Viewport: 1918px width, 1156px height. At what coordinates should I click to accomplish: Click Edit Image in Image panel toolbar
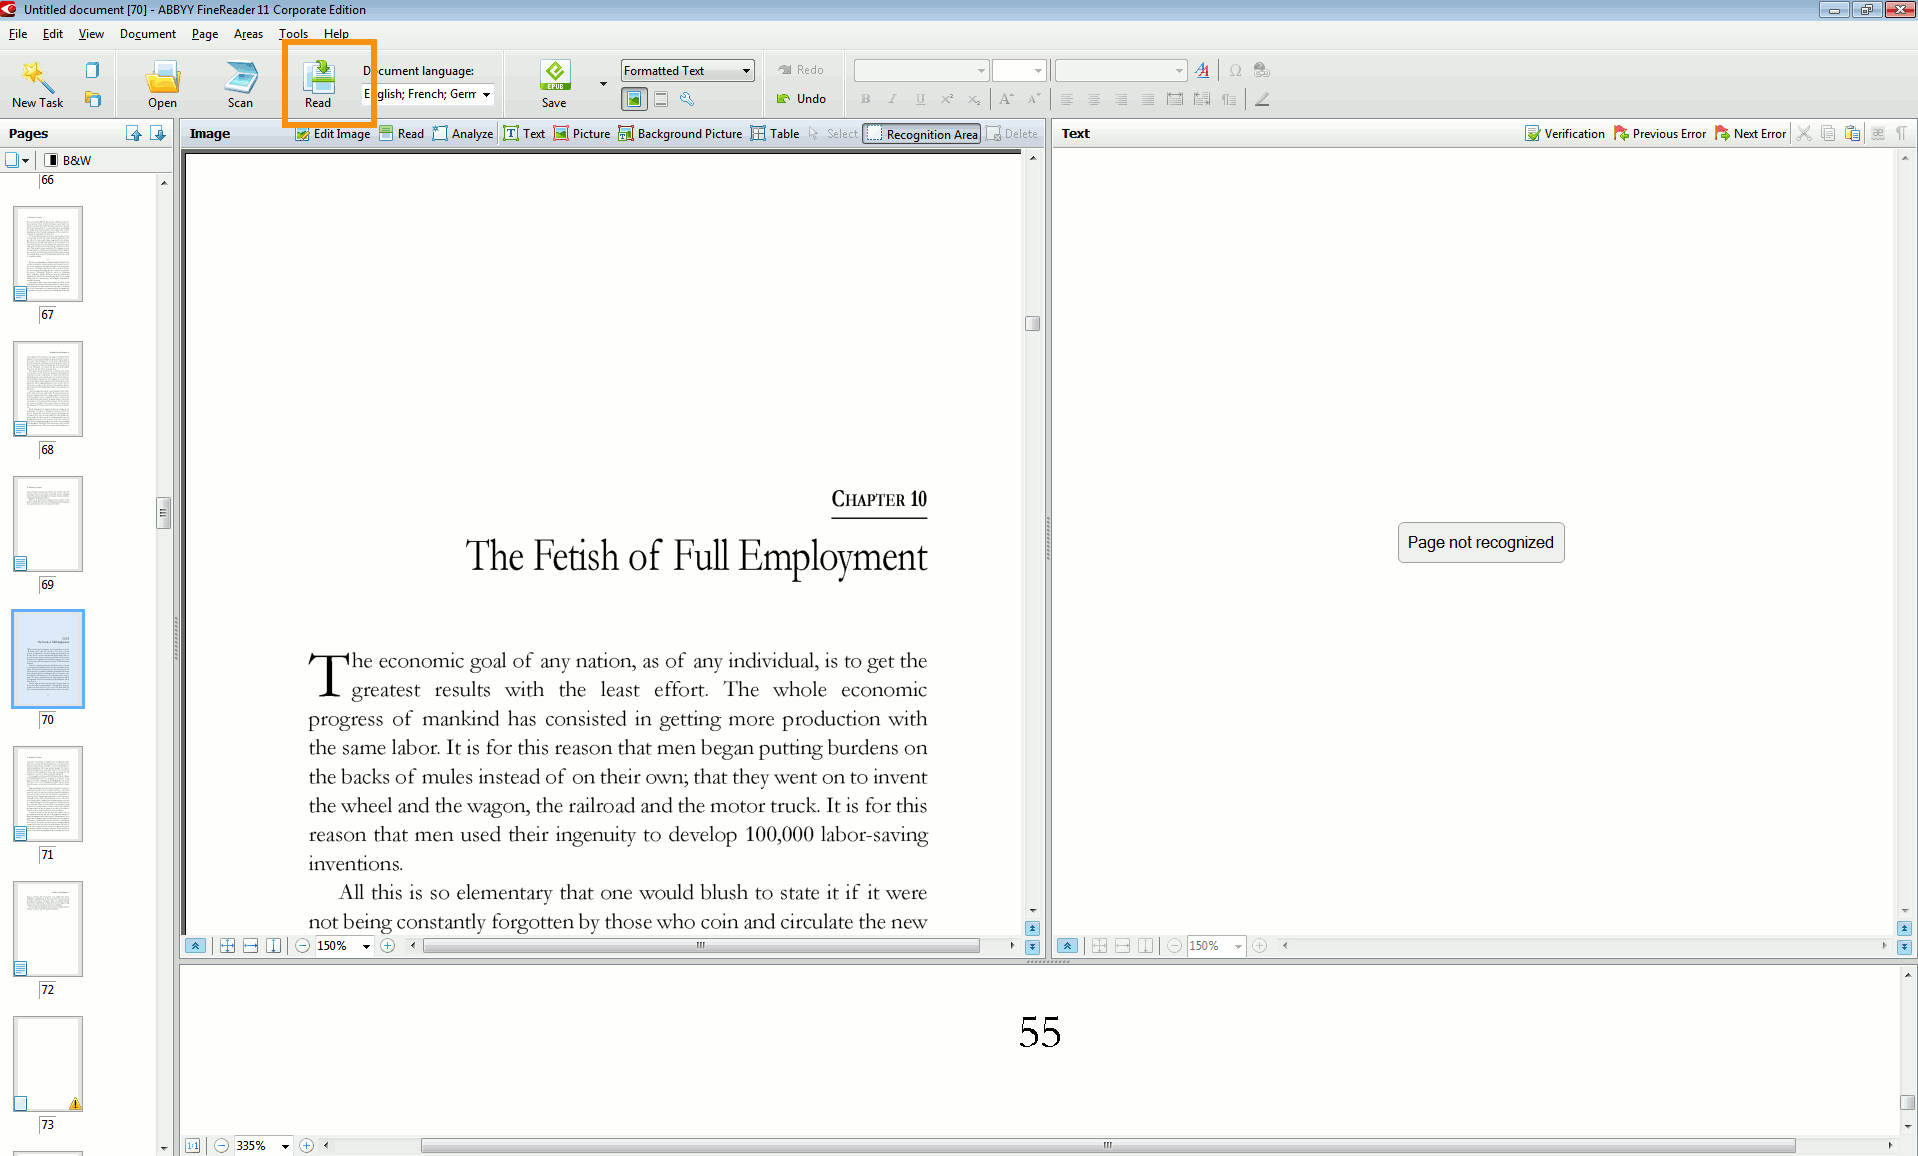[333, 134]
